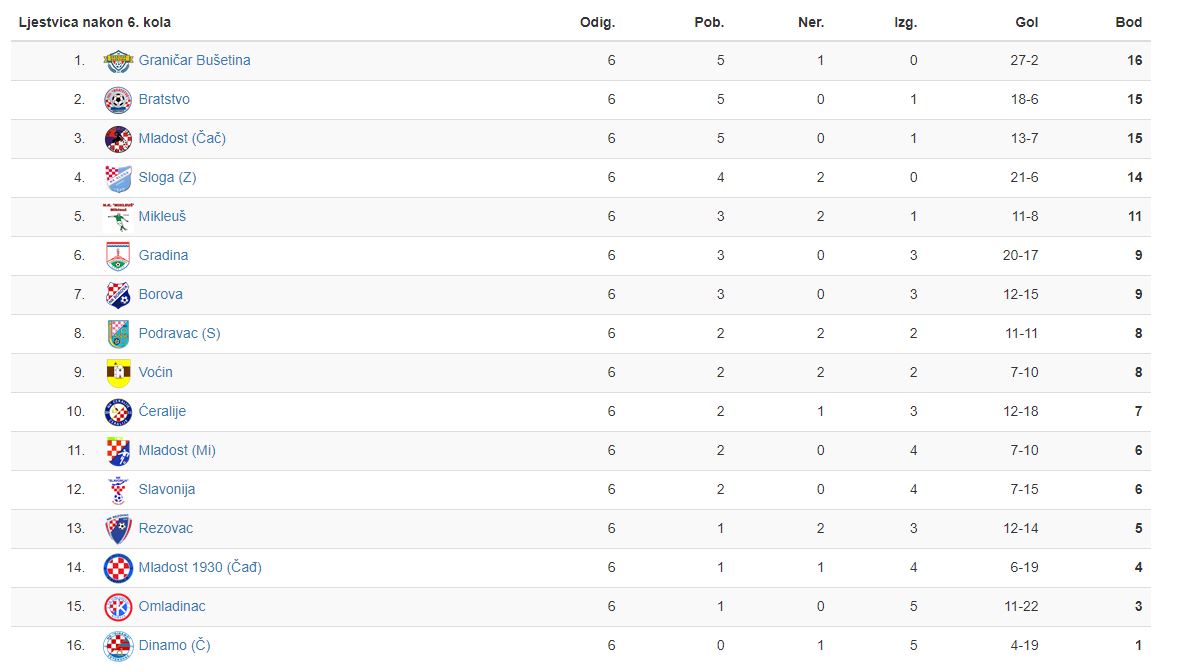This screenshot has height=672, width=1187.
Task: Click the Voćin yellow club badge
Action: (x=118, y=373)
